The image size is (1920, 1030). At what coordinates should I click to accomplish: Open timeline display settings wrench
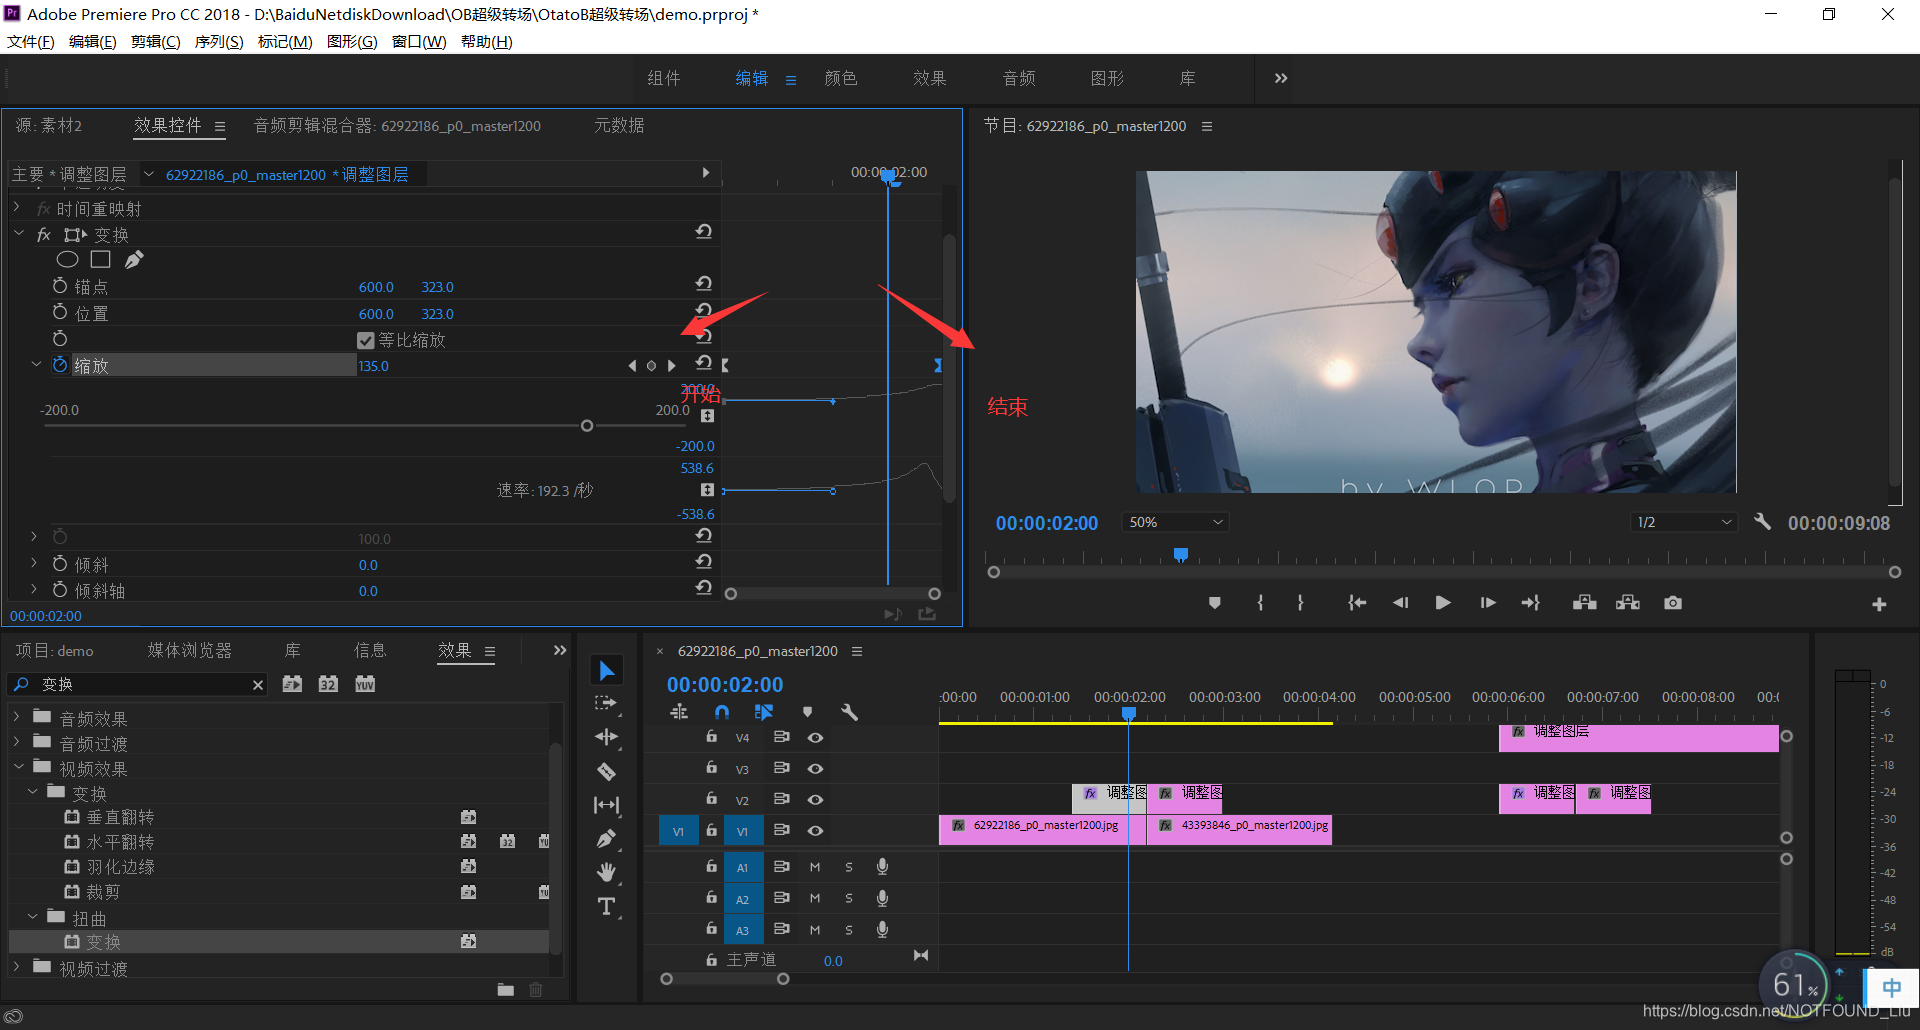pyautogui.click(x=850, y=712)
